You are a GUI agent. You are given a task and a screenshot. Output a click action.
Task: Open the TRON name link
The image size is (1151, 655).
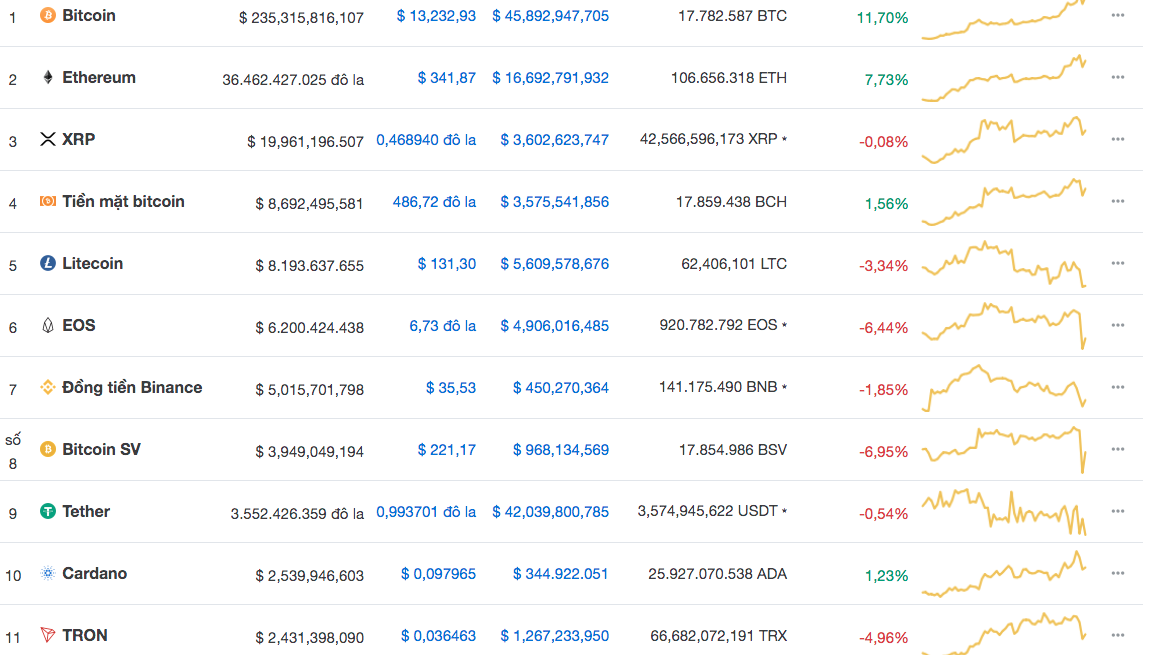[x=84, y=635]
